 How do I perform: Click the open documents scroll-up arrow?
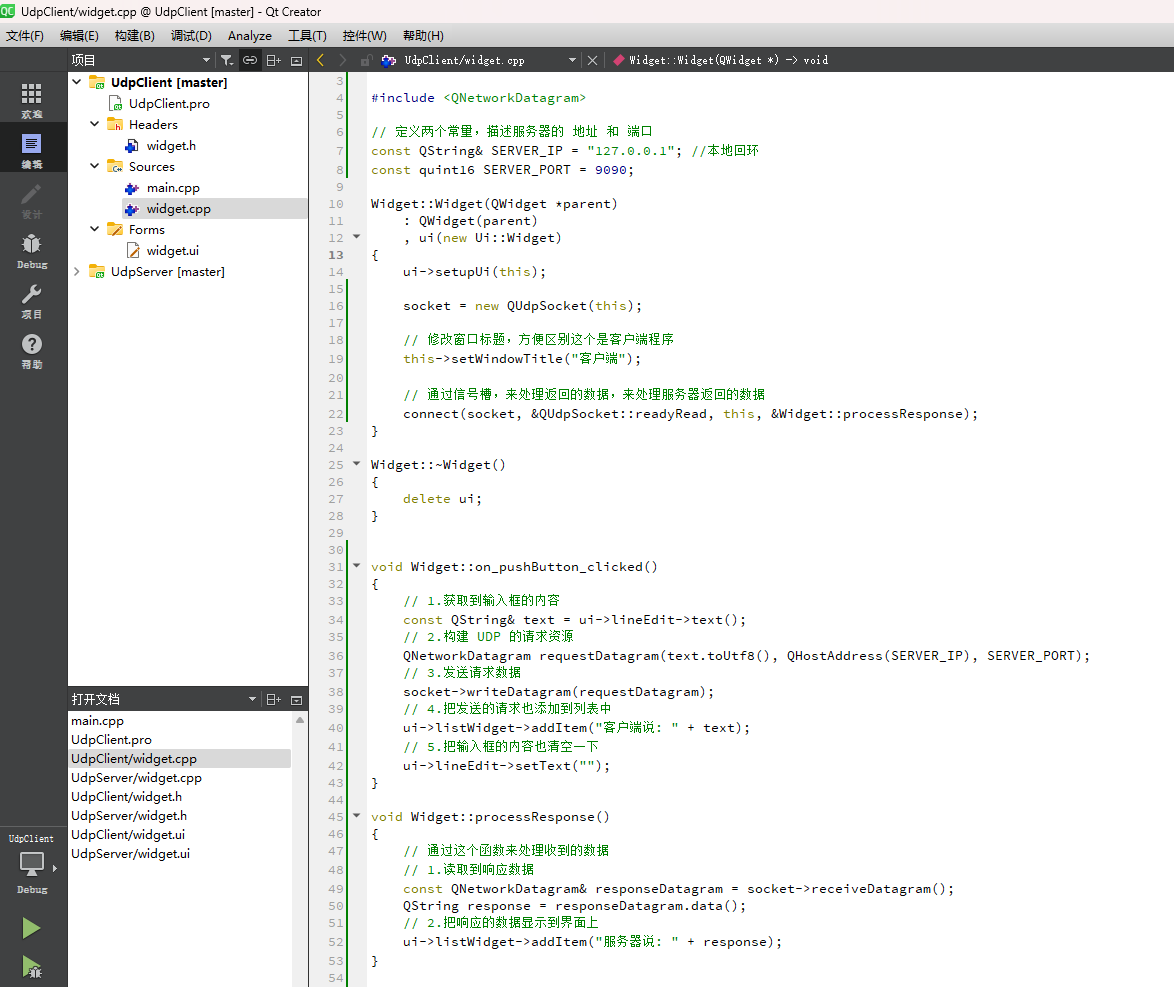point(299,720)
